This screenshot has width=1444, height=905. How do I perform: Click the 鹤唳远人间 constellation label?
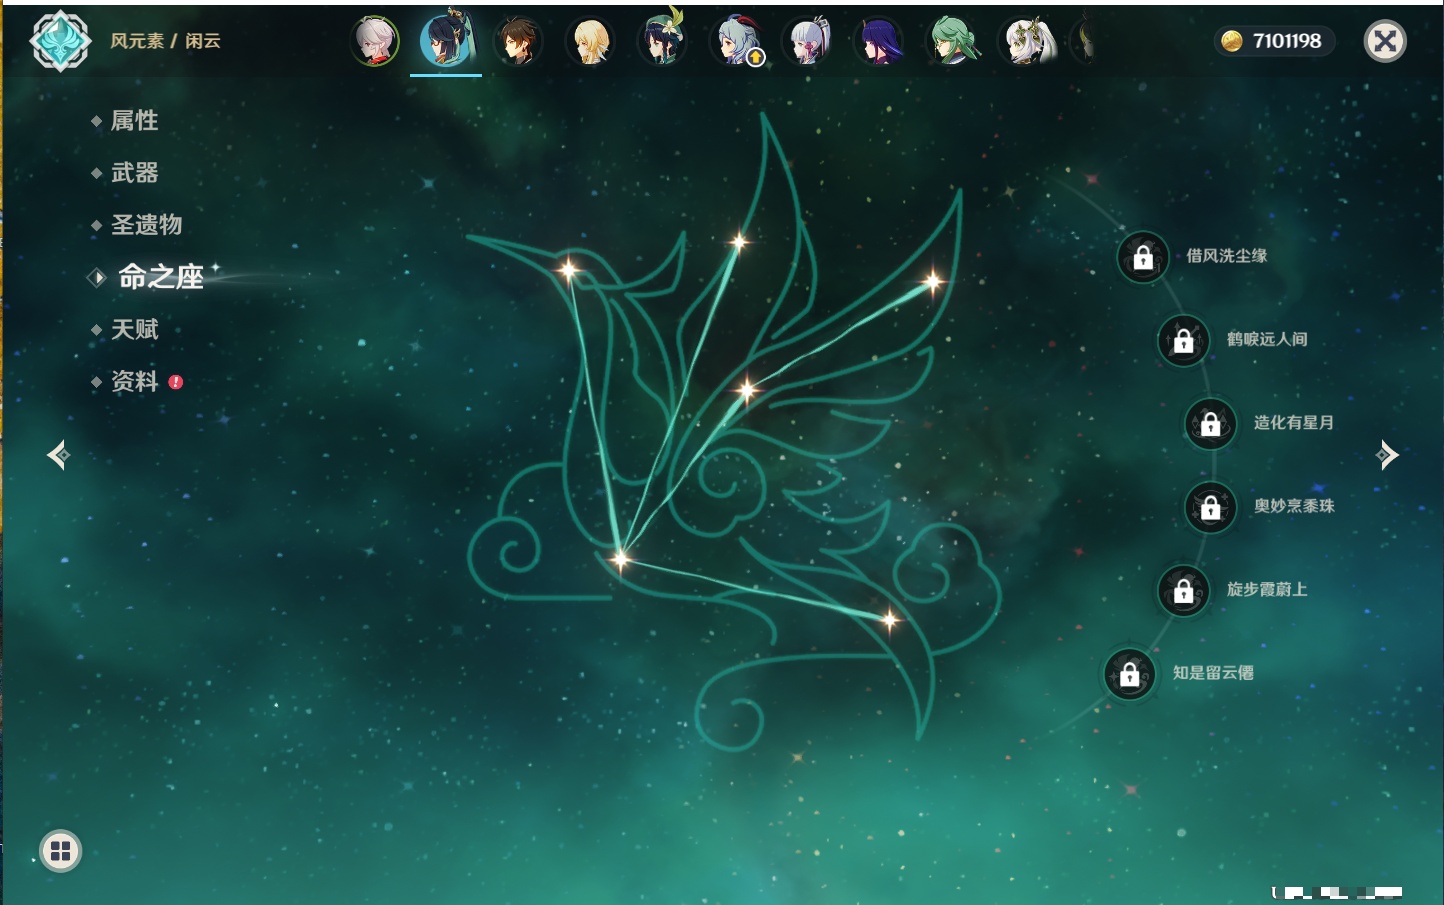pyautogui.click(x=1267, y=339)
